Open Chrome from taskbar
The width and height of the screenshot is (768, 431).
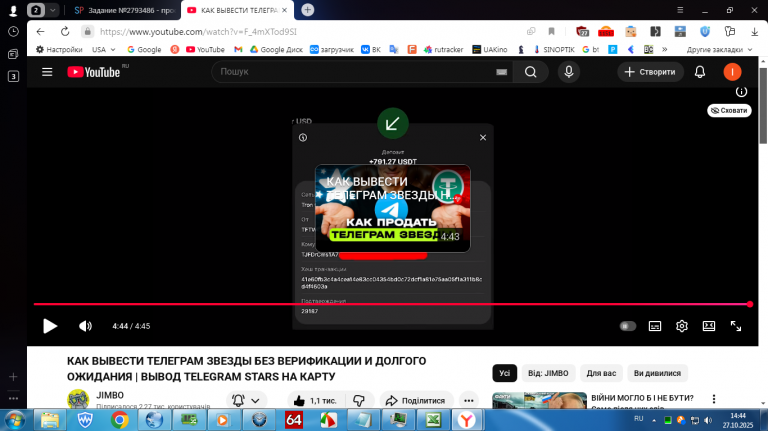pyautogui.click(x=120, y=420)
